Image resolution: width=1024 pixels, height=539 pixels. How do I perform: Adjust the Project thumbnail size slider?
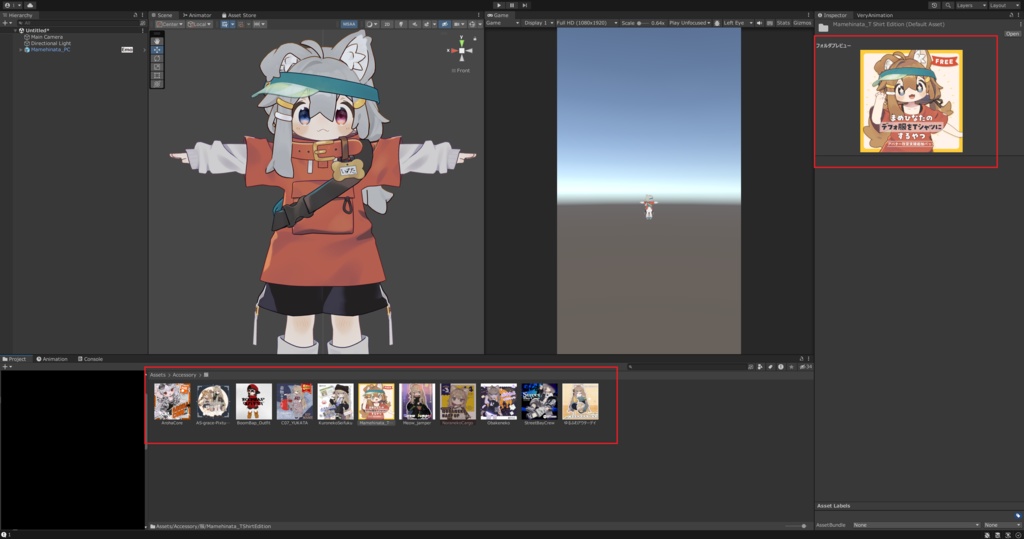click(795, 526)
